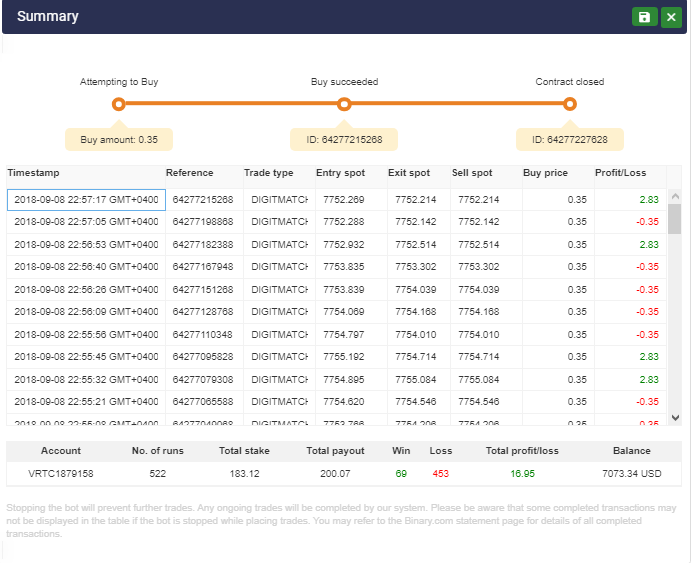Select timestamp cell 2018-09-08 22:55:21
The width and height of the screenshot is (691, 563).
pos(86,402)
